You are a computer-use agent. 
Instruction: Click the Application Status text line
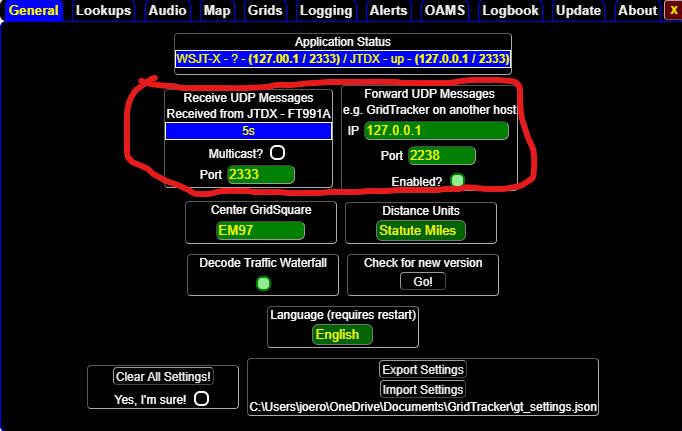(x=343, y=59)
